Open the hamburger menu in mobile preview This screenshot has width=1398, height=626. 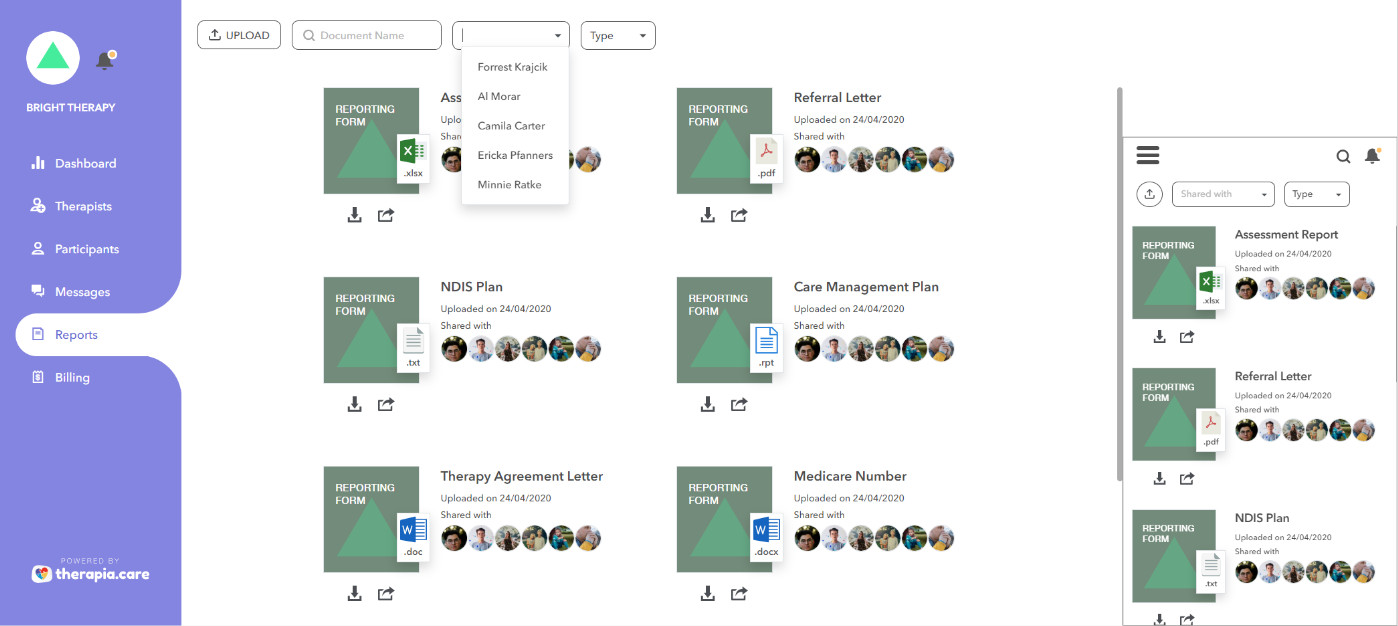point(1148,155)
